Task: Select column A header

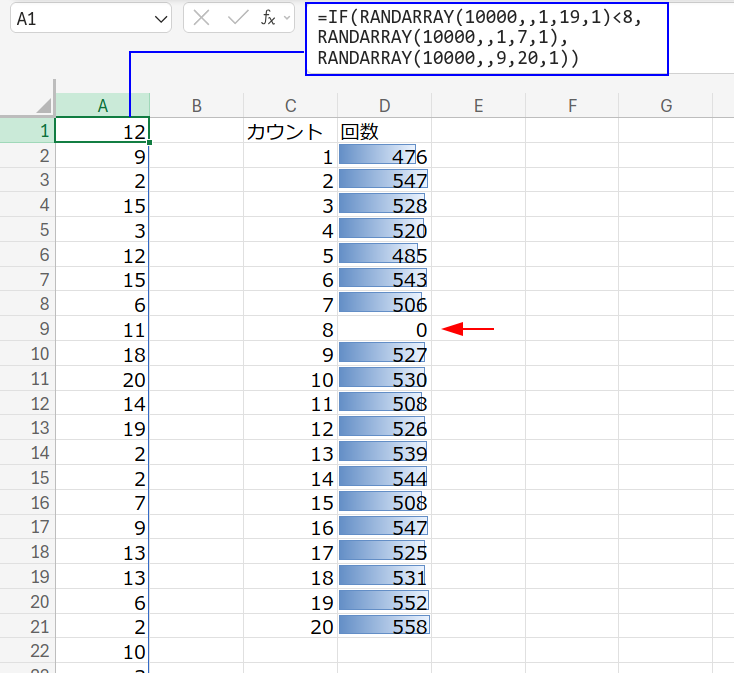Action: click(102, 106)
